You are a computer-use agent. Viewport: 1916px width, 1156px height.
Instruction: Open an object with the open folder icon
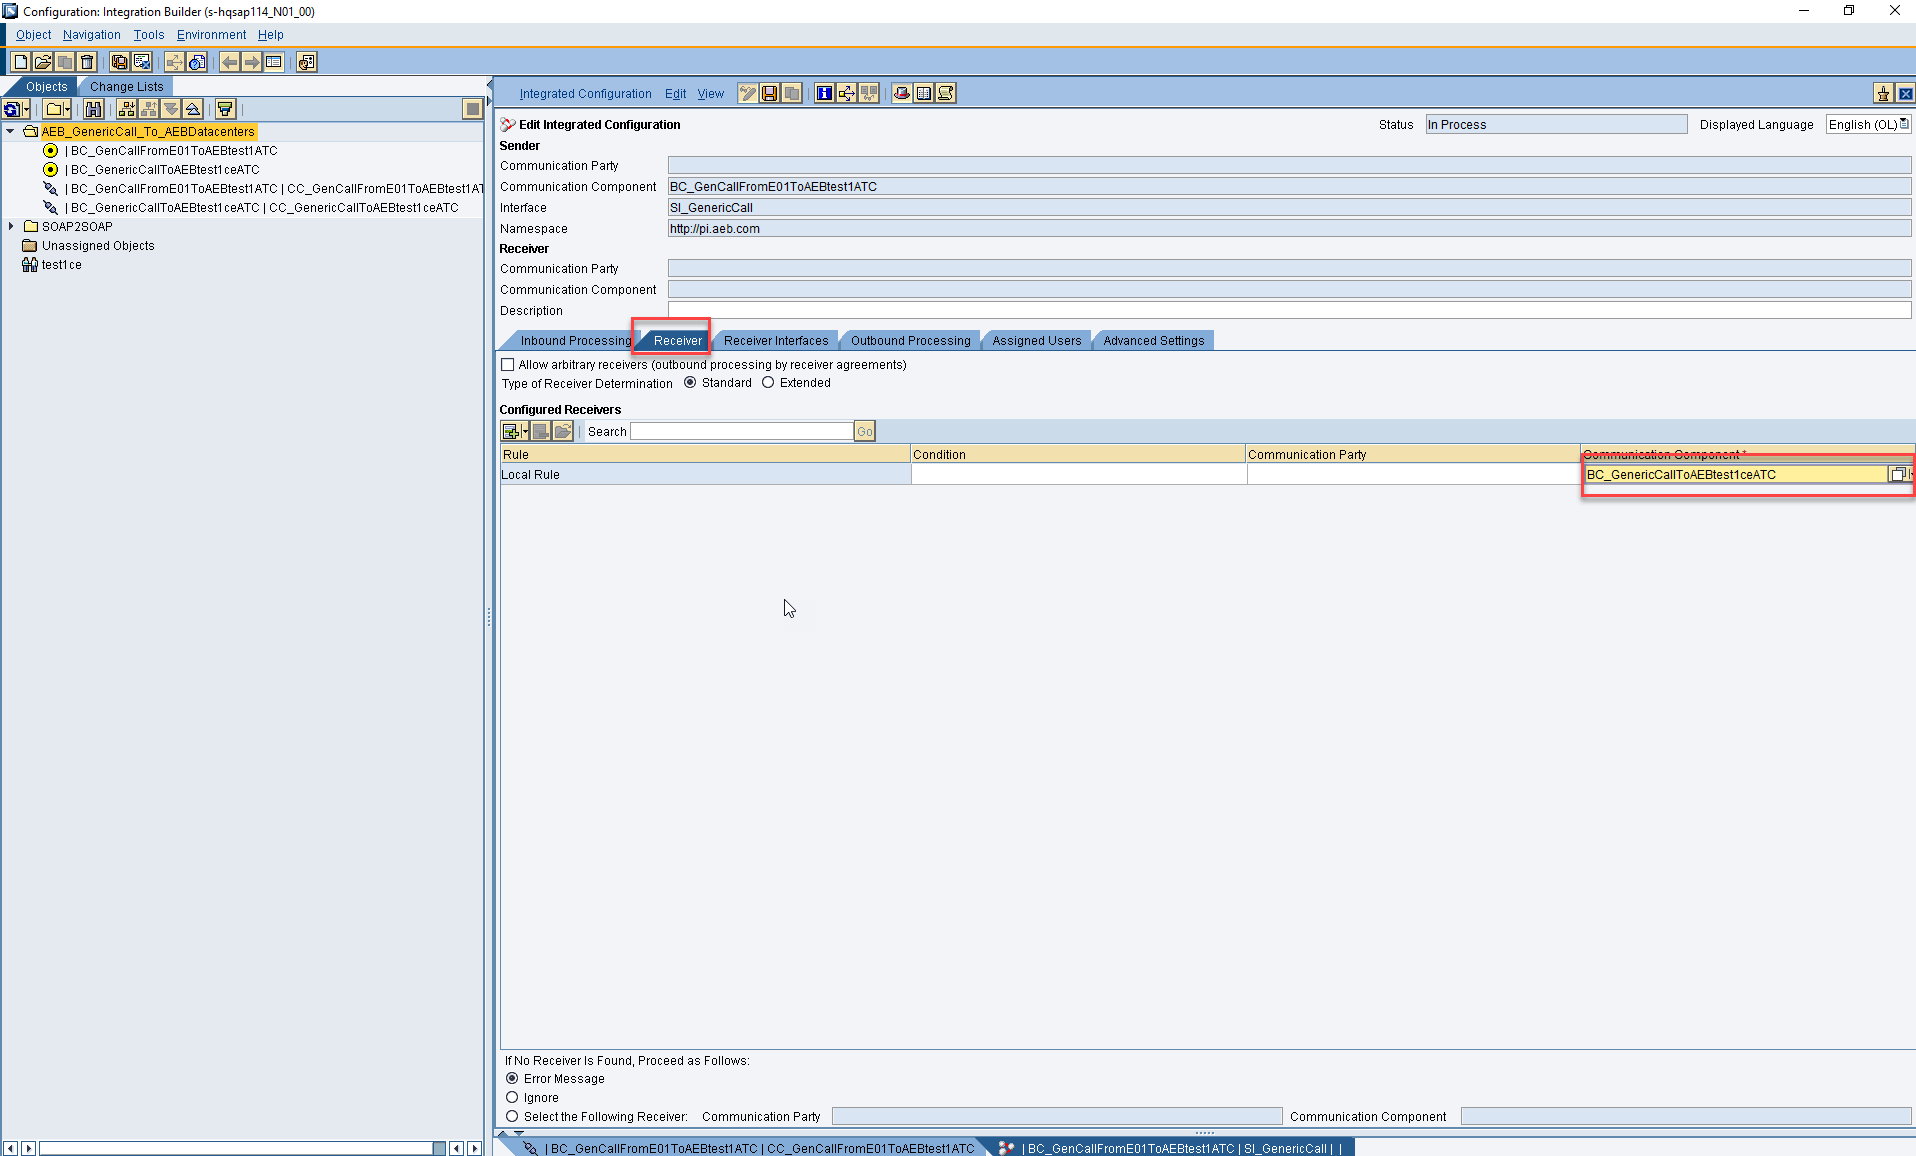click(x=42, y=62)
